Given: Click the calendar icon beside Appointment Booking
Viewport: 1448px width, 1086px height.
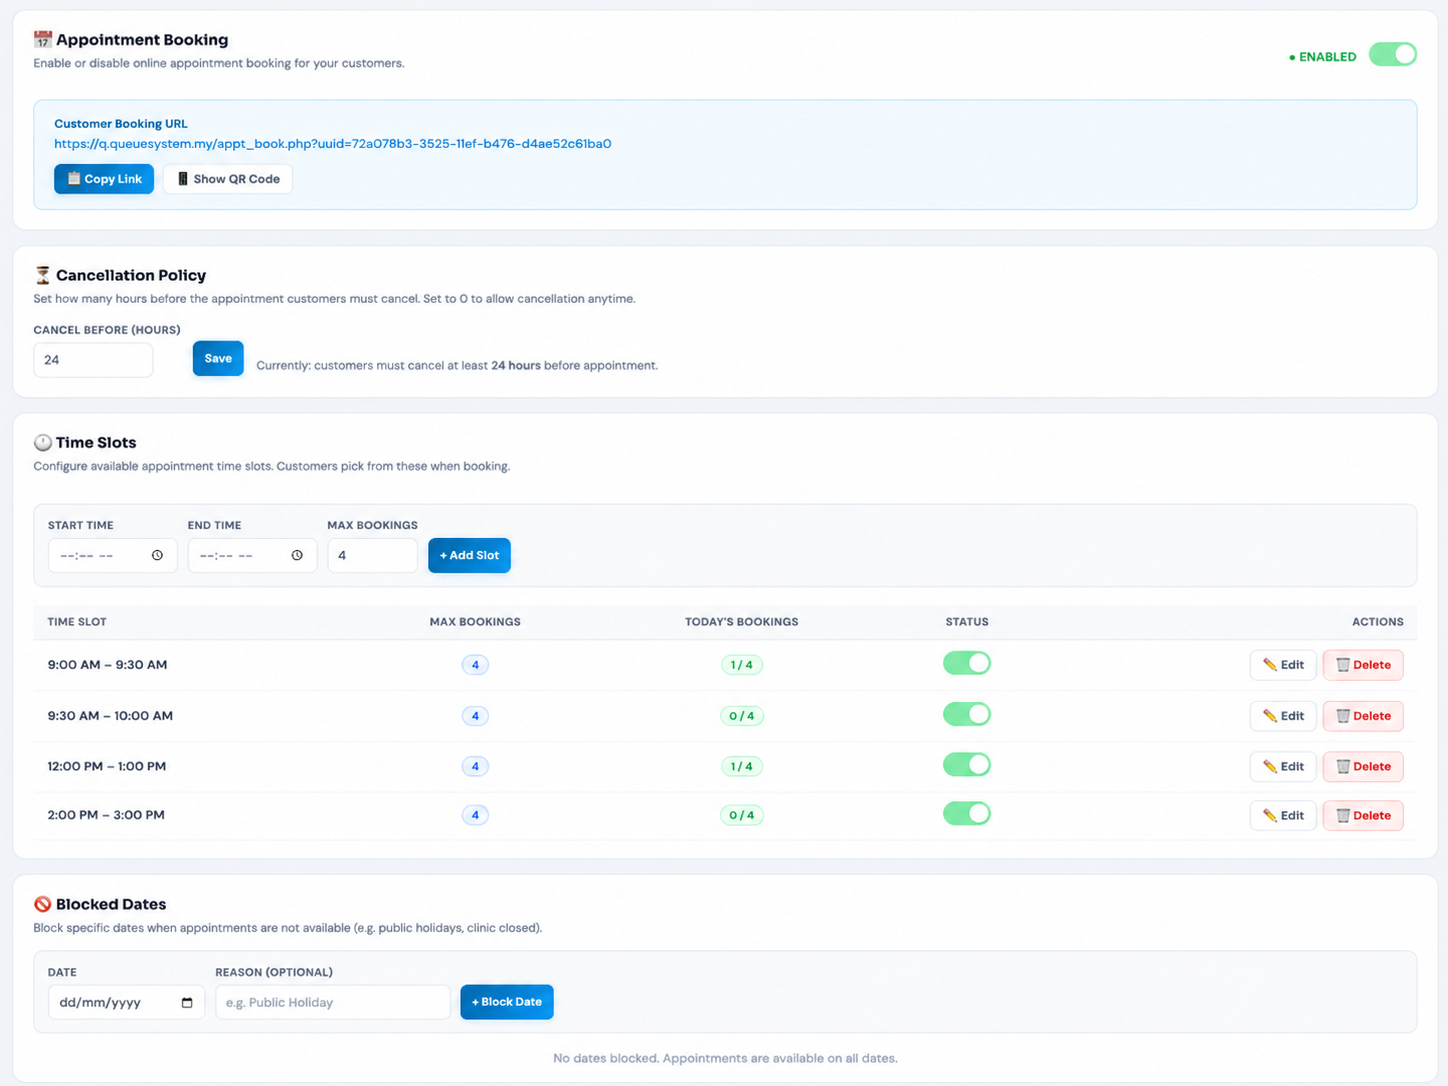Looking at the screenshot, I should pyautogui.click(x=43, y=40).
